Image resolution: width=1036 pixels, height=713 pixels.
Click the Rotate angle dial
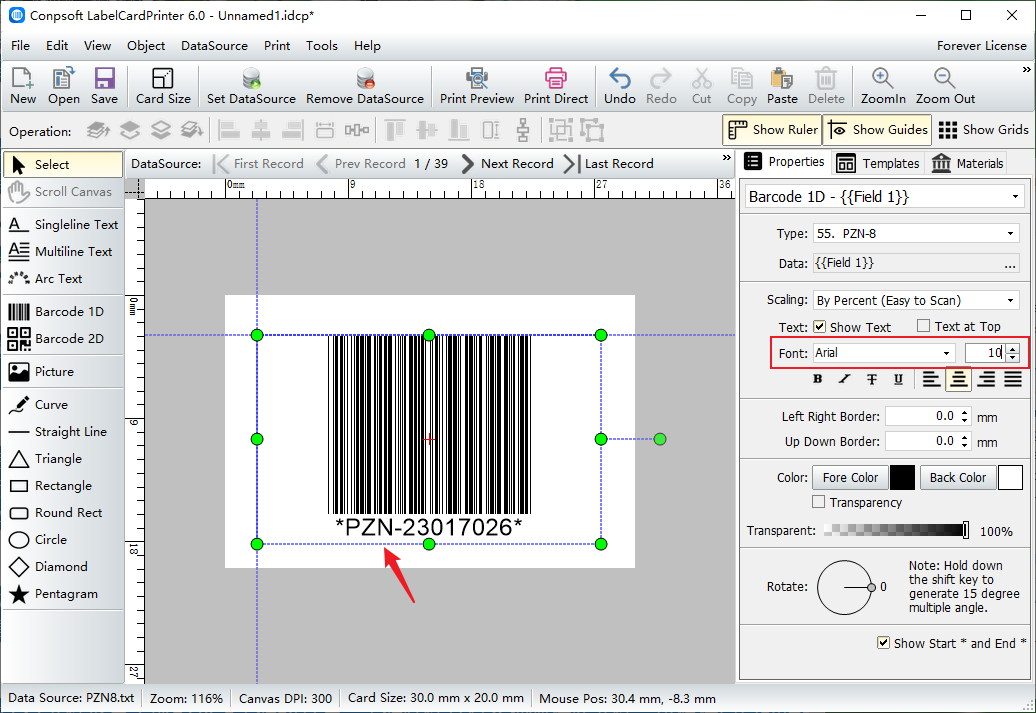[845, 587]
